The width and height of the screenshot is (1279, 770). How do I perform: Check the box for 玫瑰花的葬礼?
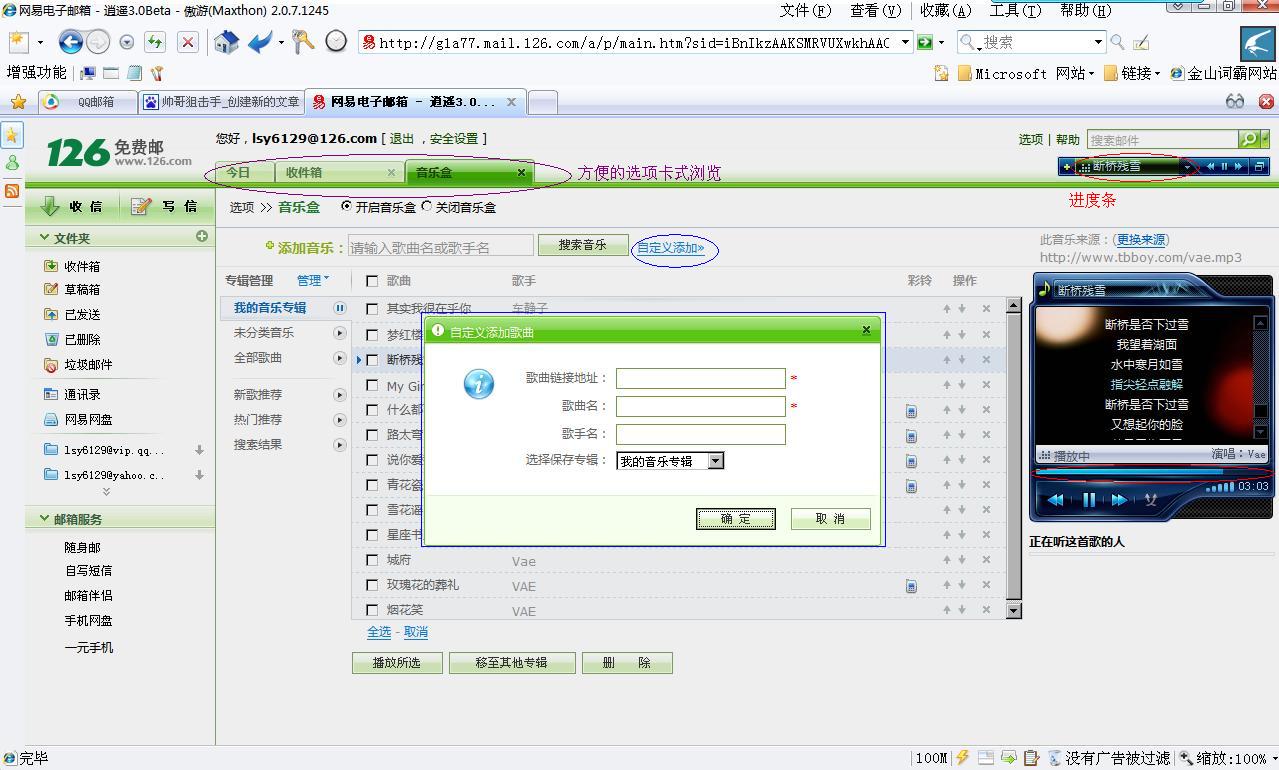(x=372, y=585)
